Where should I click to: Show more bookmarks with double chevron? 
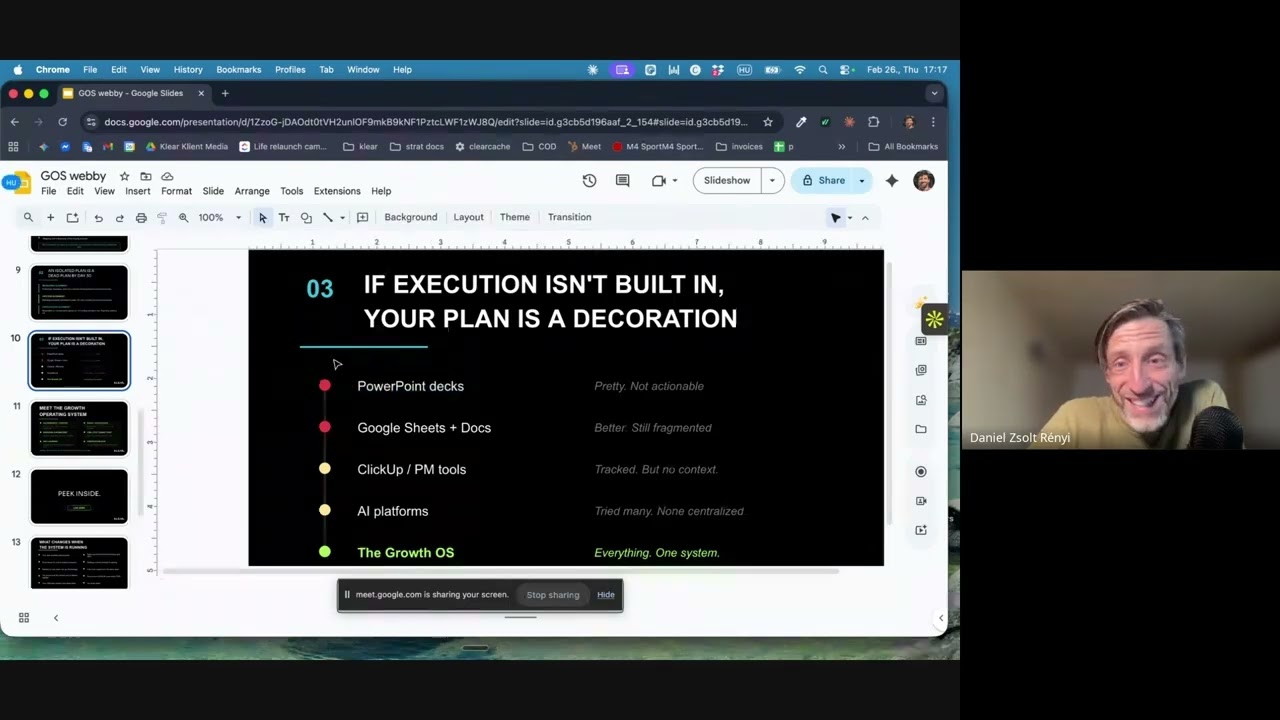coord(841,147)
